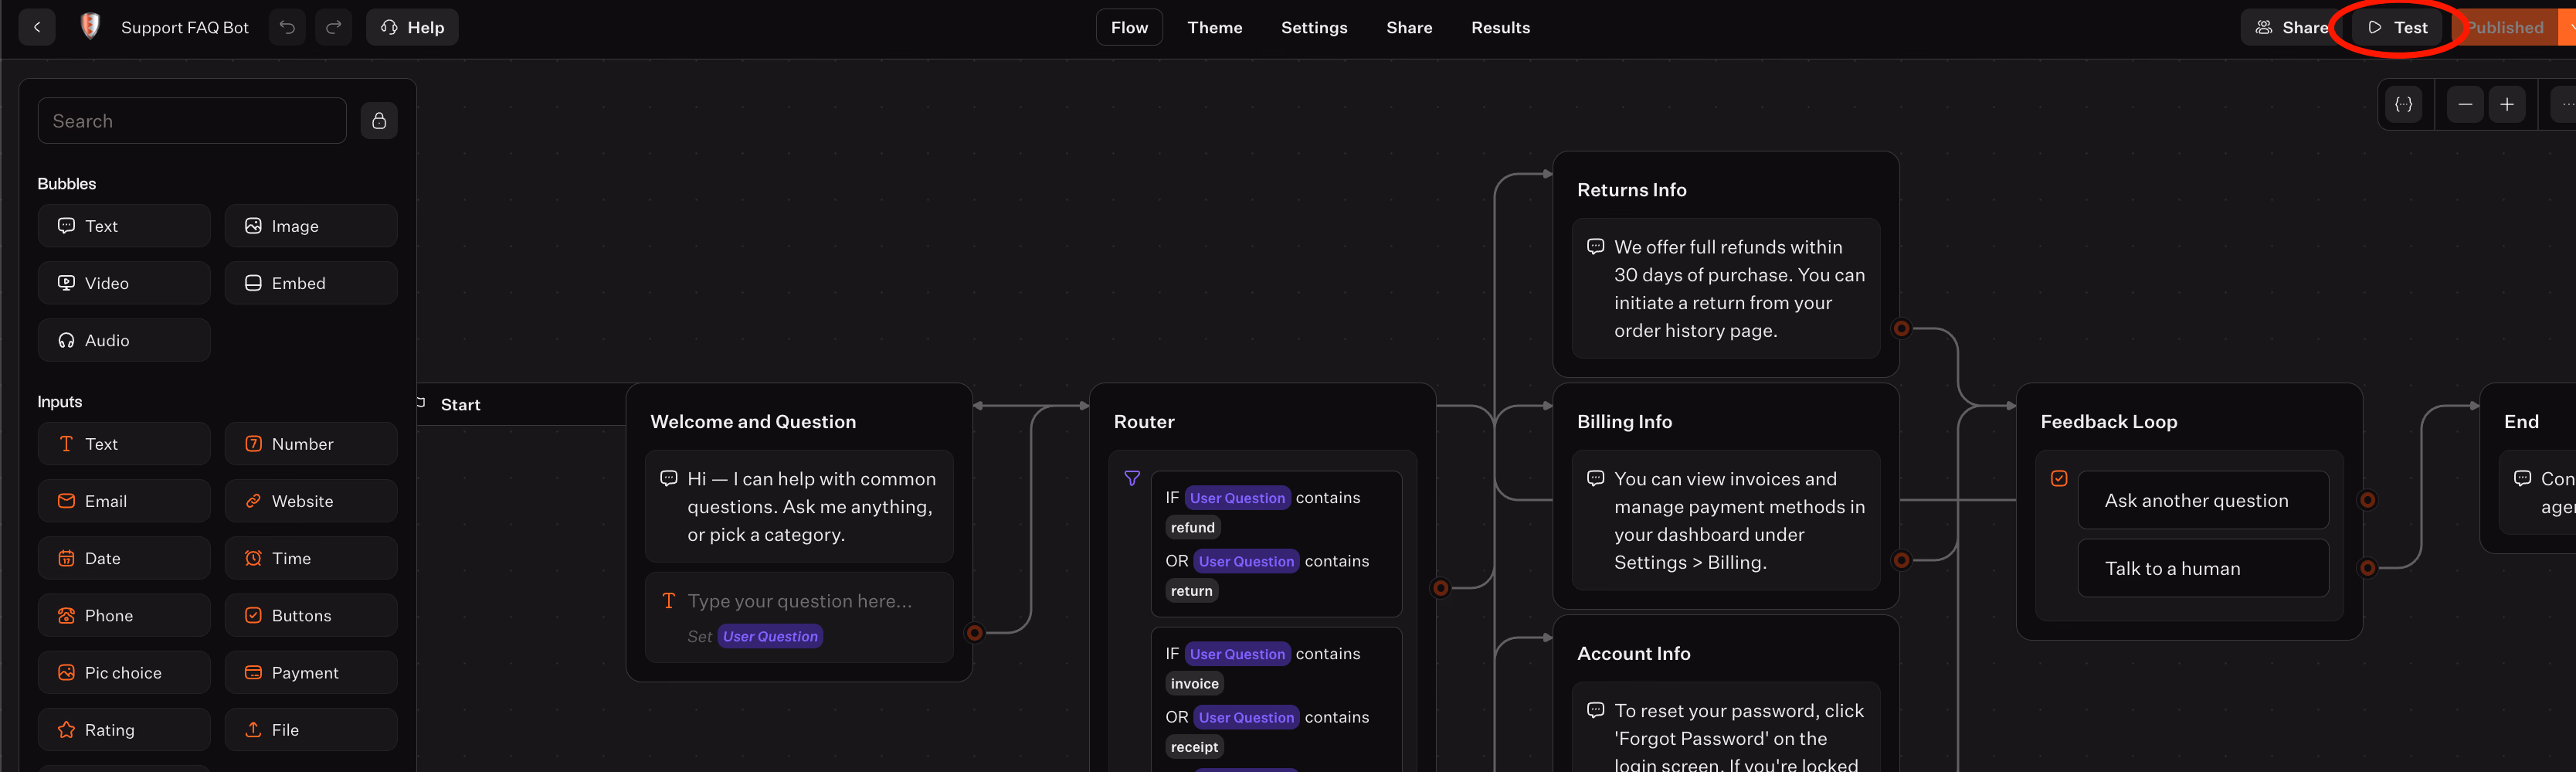Screen dimensions: 2576x772
Task: Go back using the left chevron
Action: click(37, 27)
